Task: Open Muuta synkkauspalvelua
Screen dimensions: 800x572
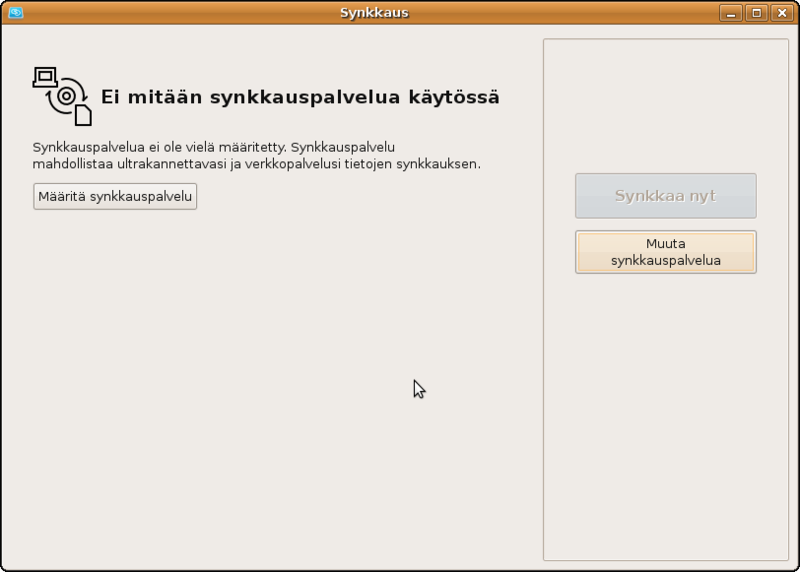Action: click(665, 252)
